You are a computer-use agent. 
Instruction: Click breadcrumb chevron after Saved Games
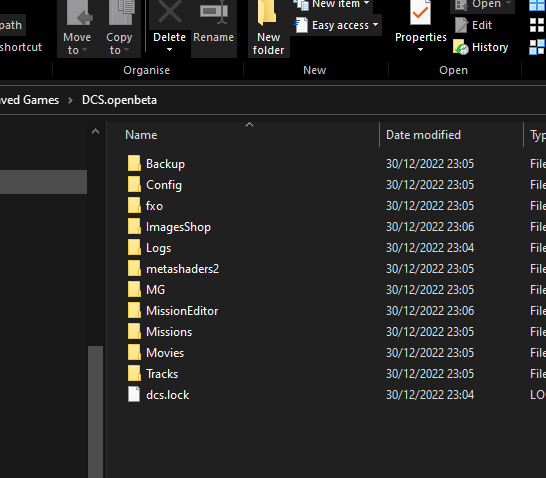pos(70,100)
